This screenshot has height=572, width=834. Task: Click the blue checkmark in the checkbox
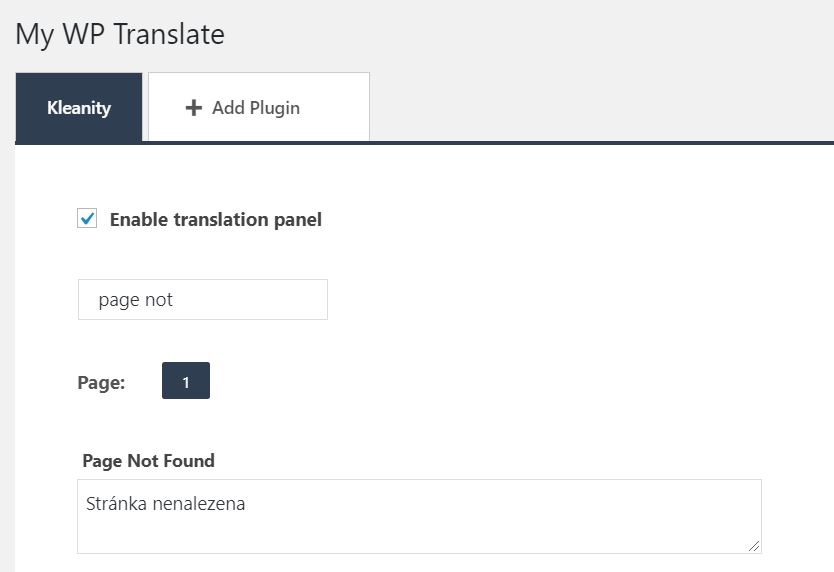(x=88, y=219)
